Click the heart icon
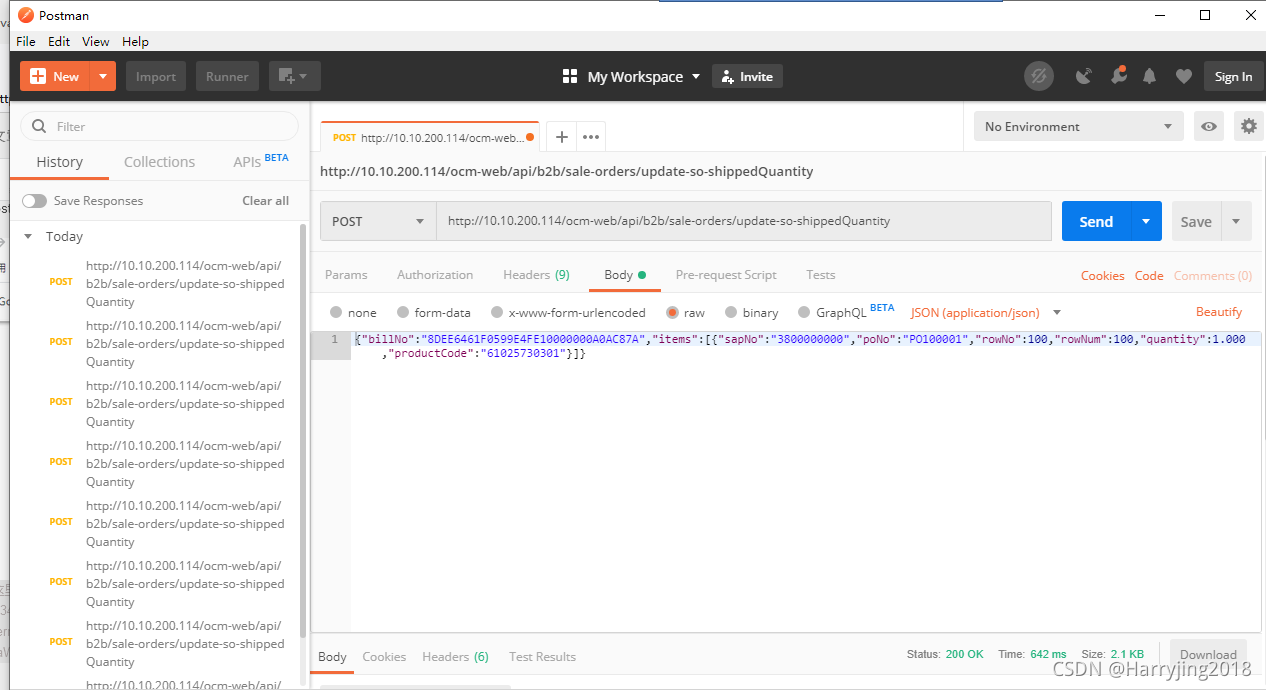This screenshot has height=690, width=1266. click(1184, 76)
